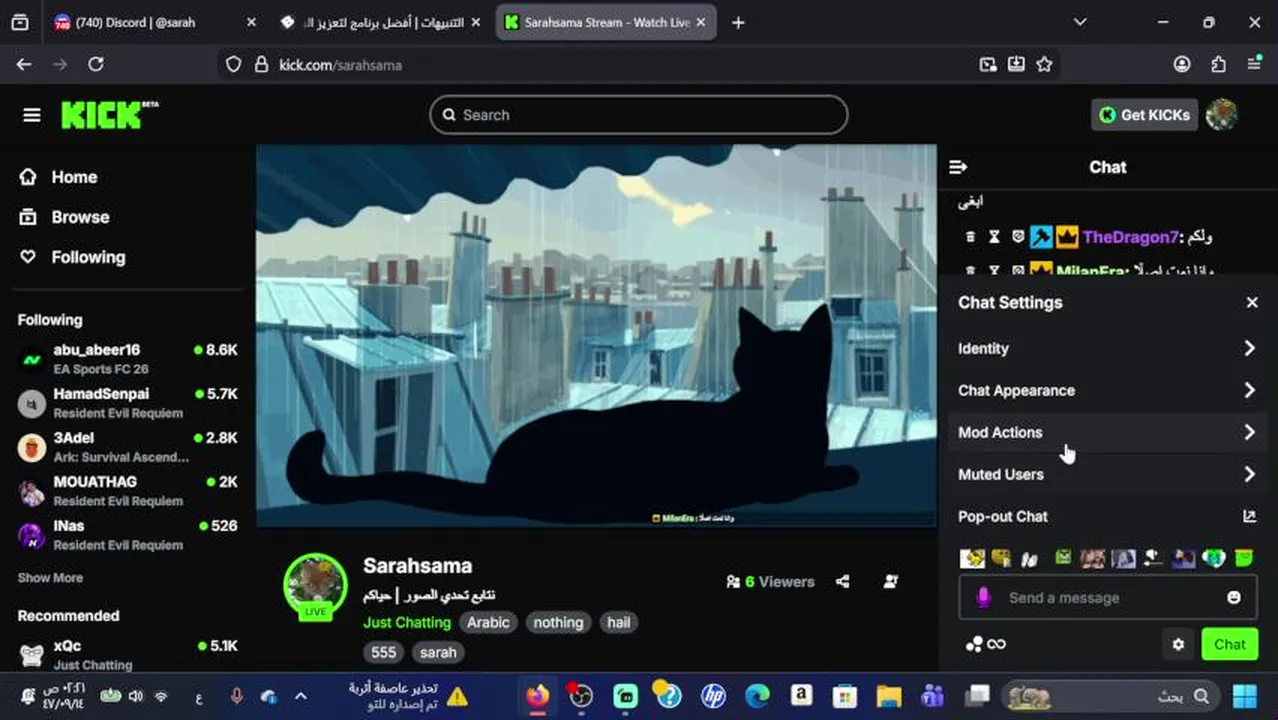The width and height of the screenshot is (1278, 720).
Task: Open Pop-out Chat
Action: (x=1106, y=516)
